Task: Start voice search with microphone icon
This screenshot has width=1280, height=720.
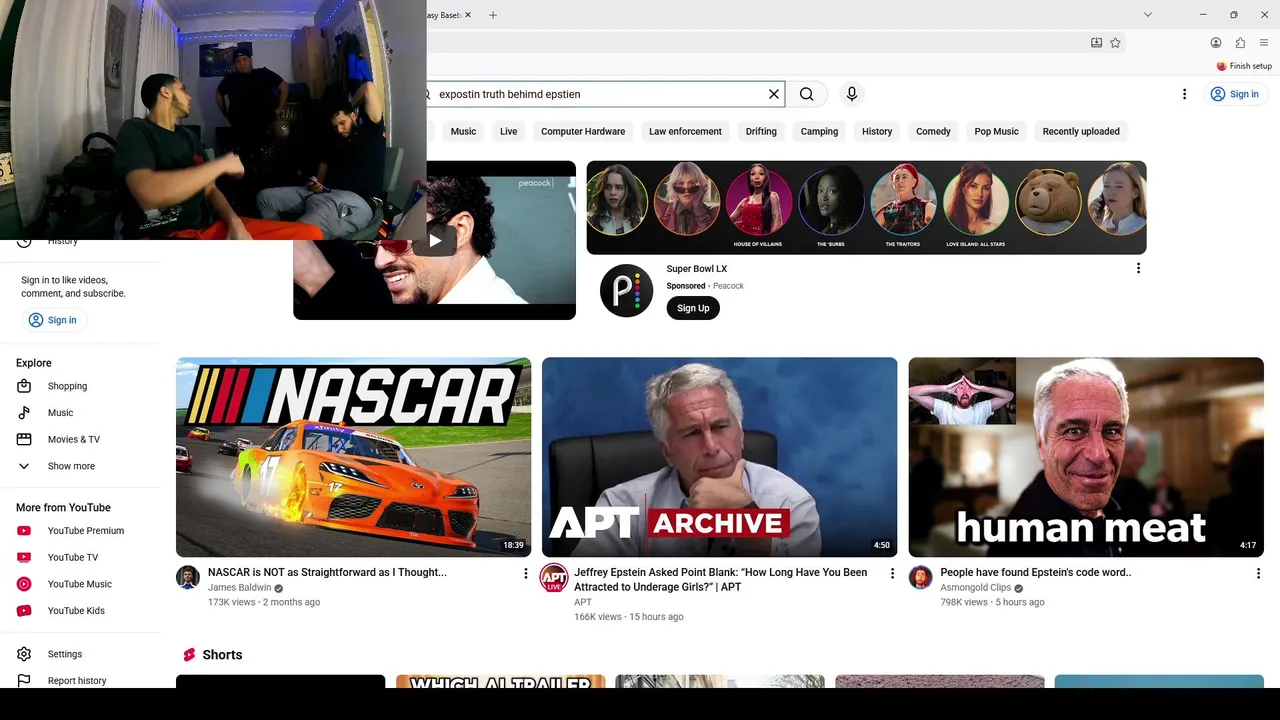Action: pos(852,94)
